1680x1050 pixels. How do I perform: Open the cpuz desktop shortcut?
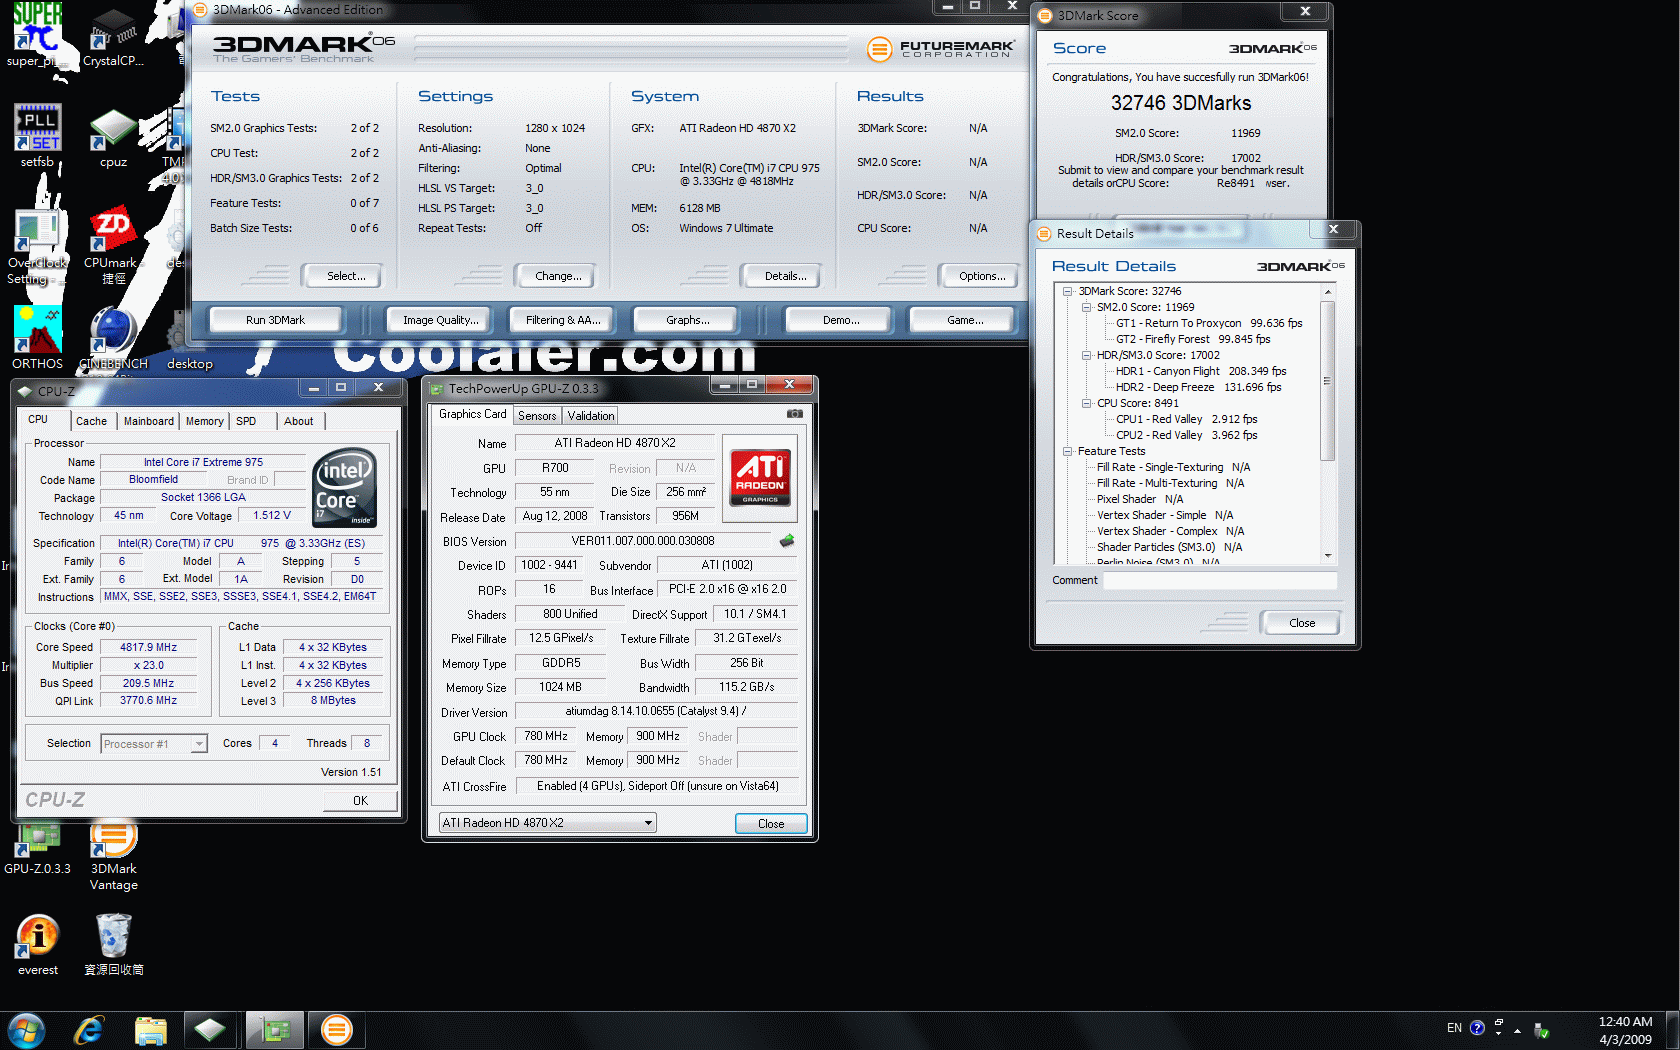click(113, 137)
